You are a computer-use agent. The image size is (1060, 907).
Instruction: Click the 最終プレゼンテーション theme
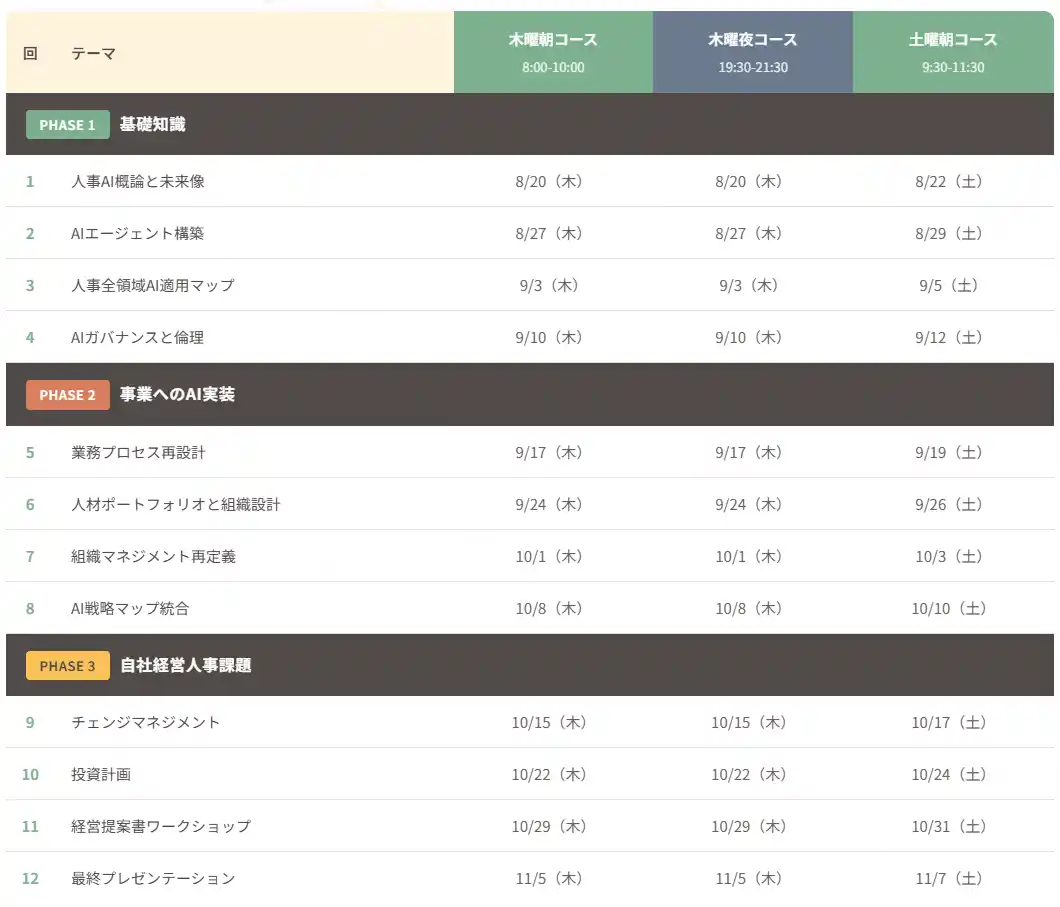(154, 878)
